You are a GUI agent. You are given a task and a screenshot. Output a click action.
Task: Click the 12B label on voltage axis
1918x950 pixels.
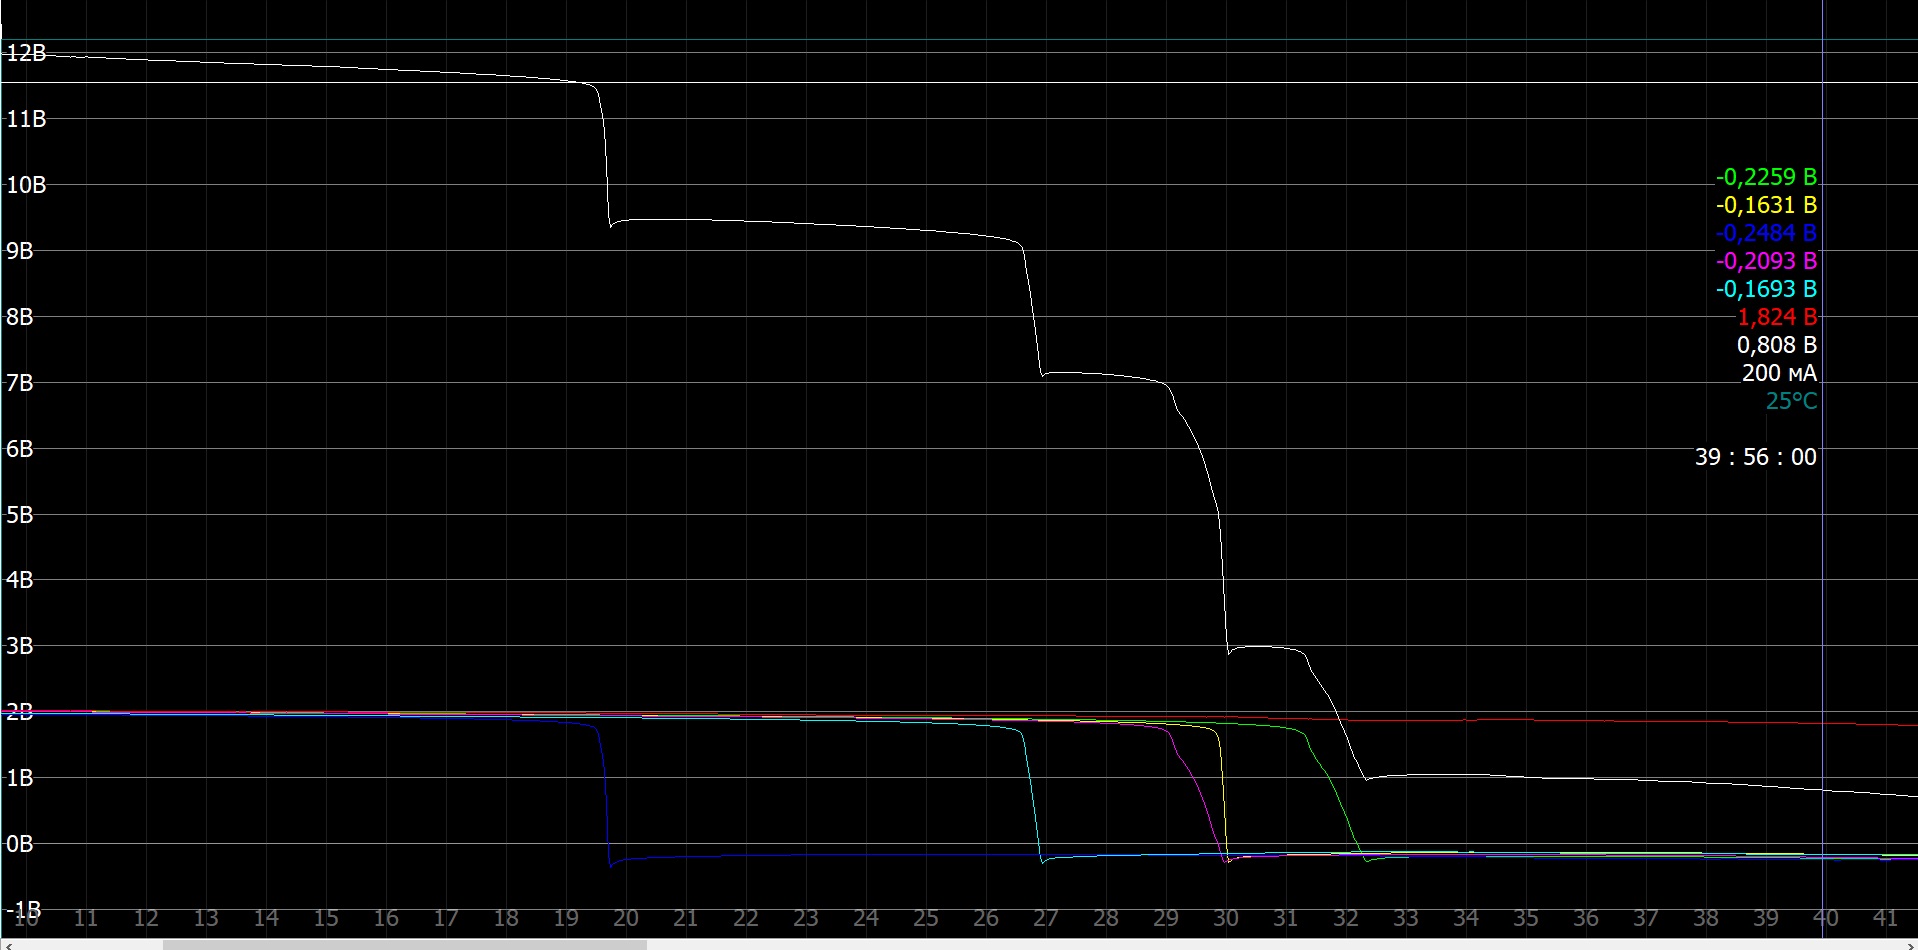tap(26, 53)
